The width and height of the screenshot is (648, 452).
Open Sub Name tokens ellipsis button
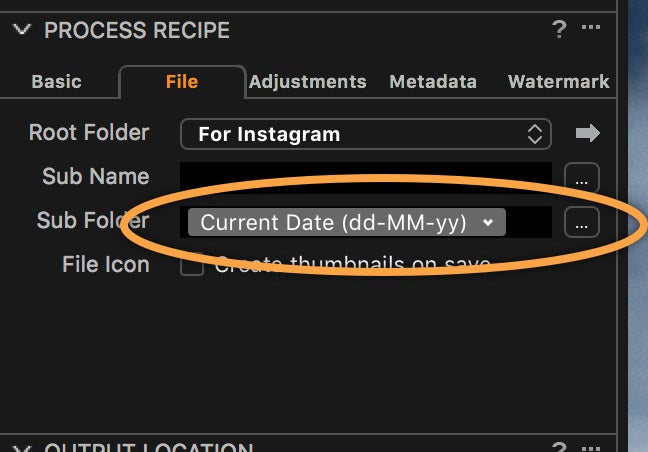pyautogui.click(x=582, y=178)
